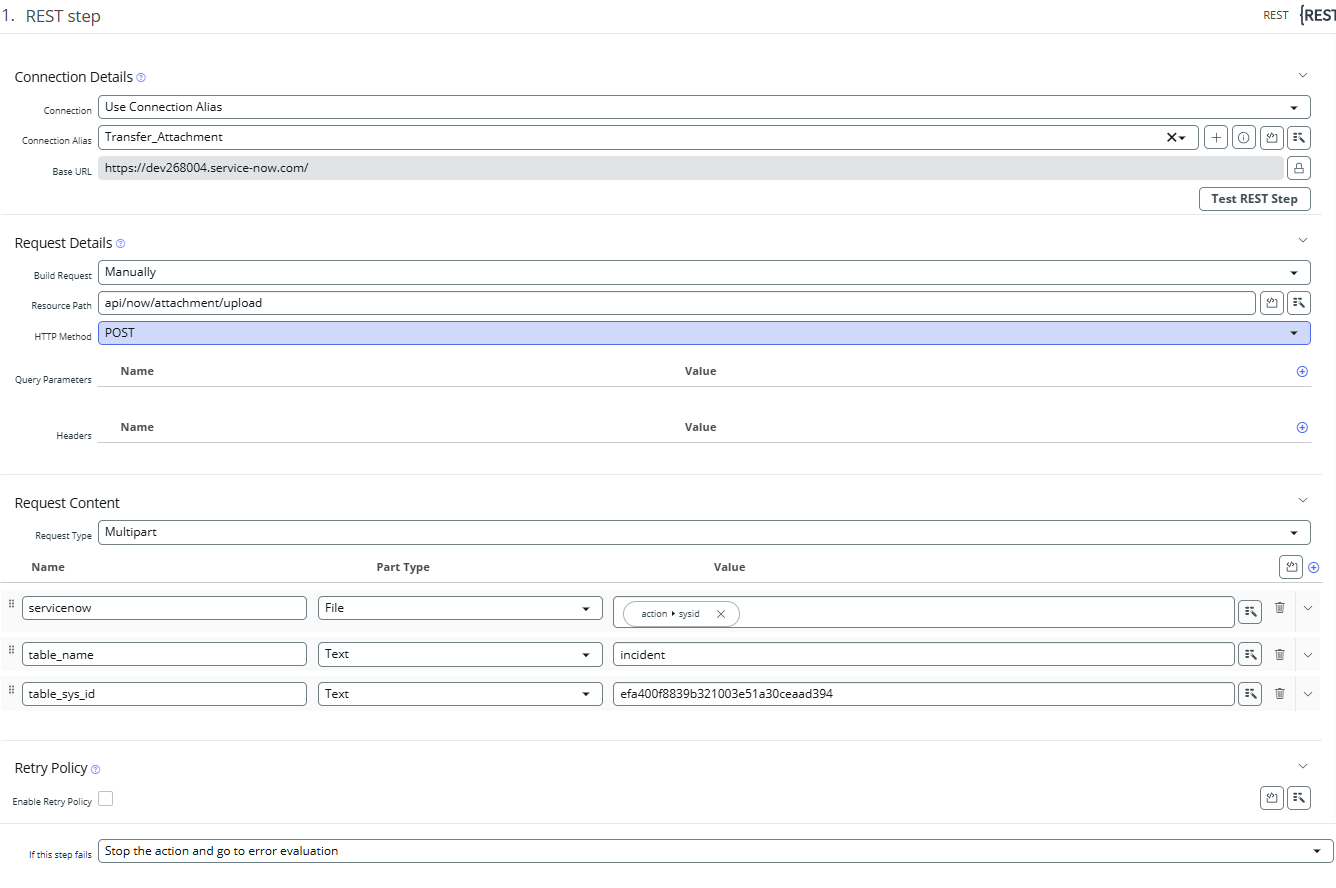Viewport: 1336px width, 888px height.
Task: Open data pill picker for table_sys_id value
Action: pyautogui.click(x=1250, y=694)
